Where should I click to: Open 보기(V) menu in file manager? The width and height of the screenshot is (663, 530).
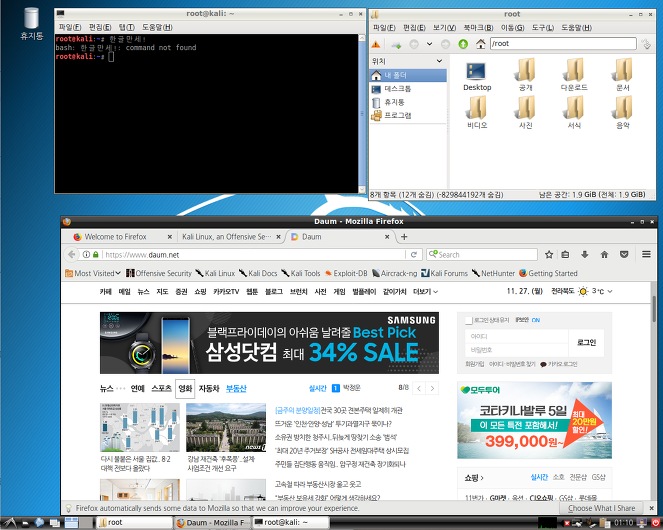click(444, 27)
